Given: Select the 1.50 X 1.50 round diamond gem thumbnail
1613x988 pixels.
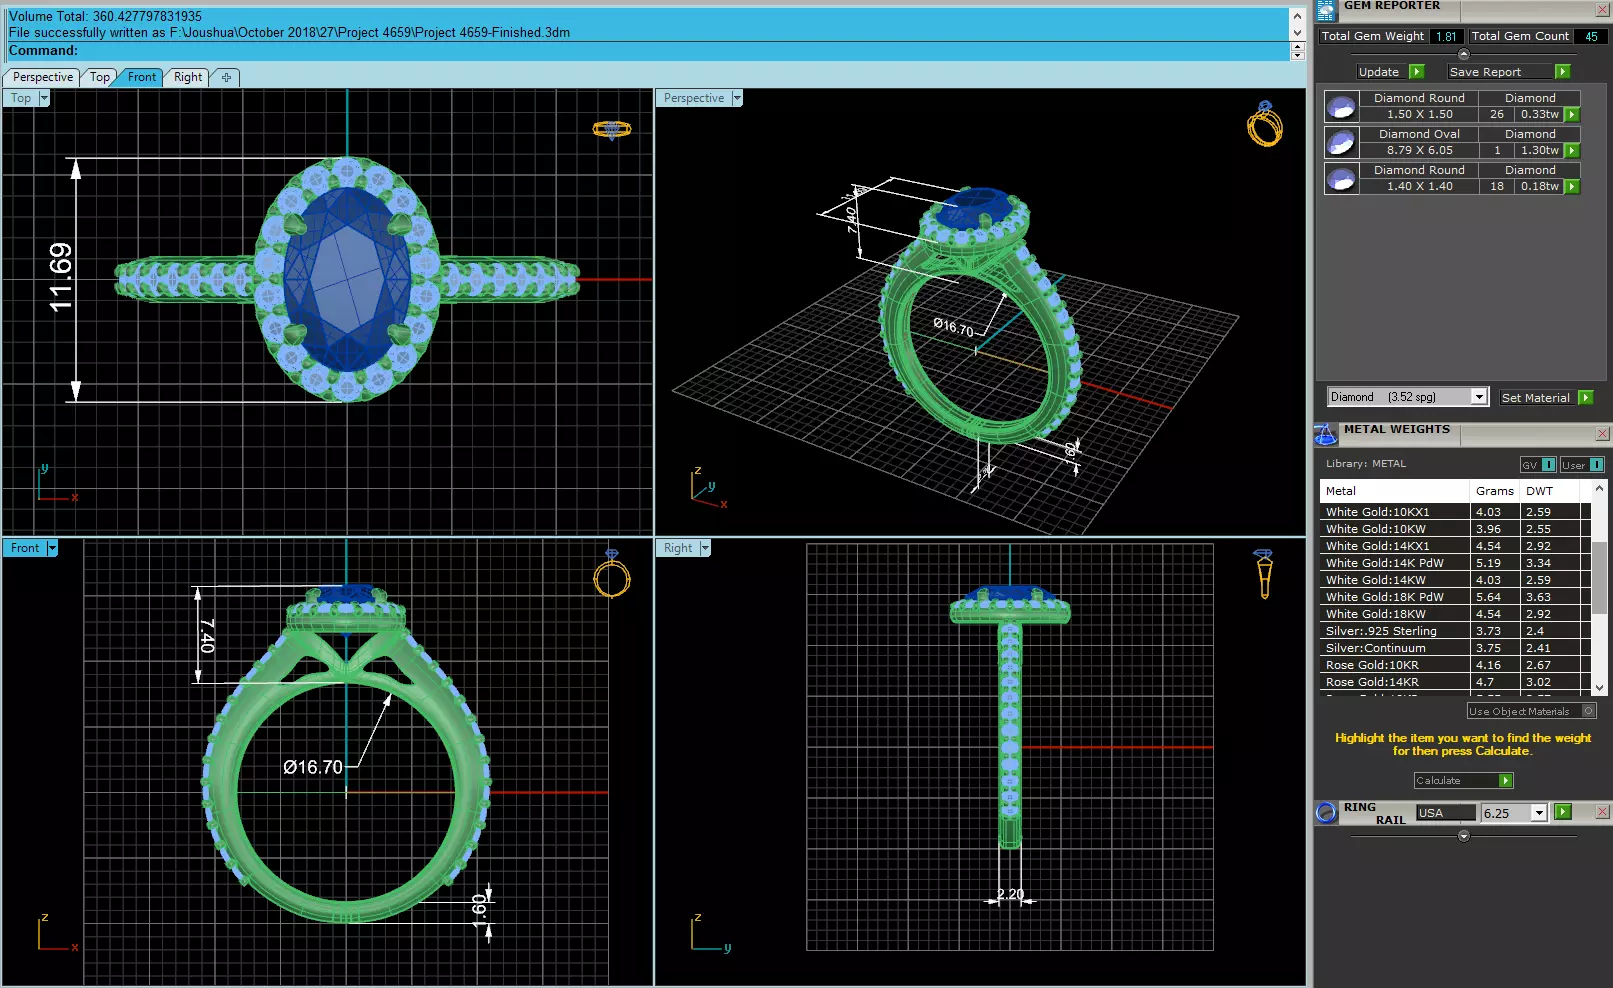Looking at the screenshot, I should coord(1341,106).
